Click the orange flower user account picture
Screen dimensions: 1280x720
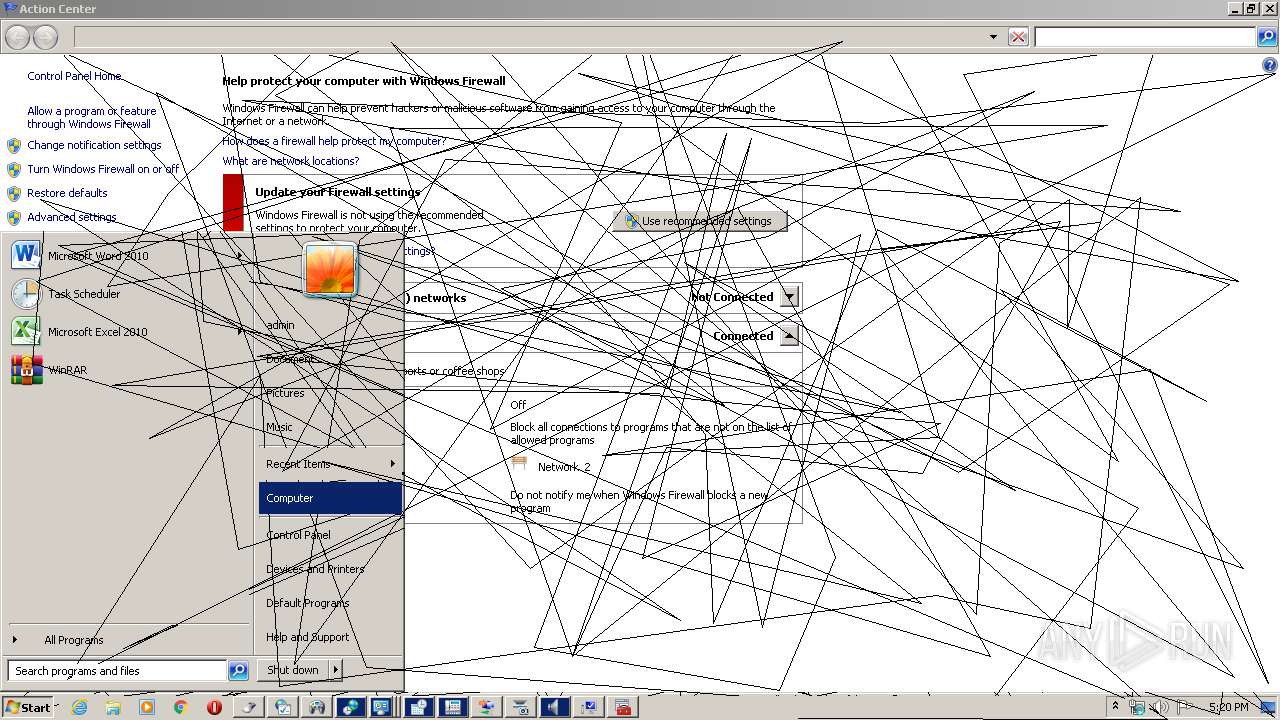click(x=330, y=270)
